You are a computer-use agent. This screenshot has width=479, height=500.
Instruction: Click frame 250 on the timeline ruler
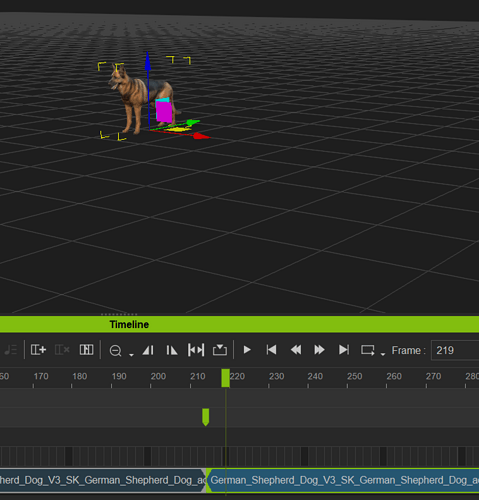355,377
